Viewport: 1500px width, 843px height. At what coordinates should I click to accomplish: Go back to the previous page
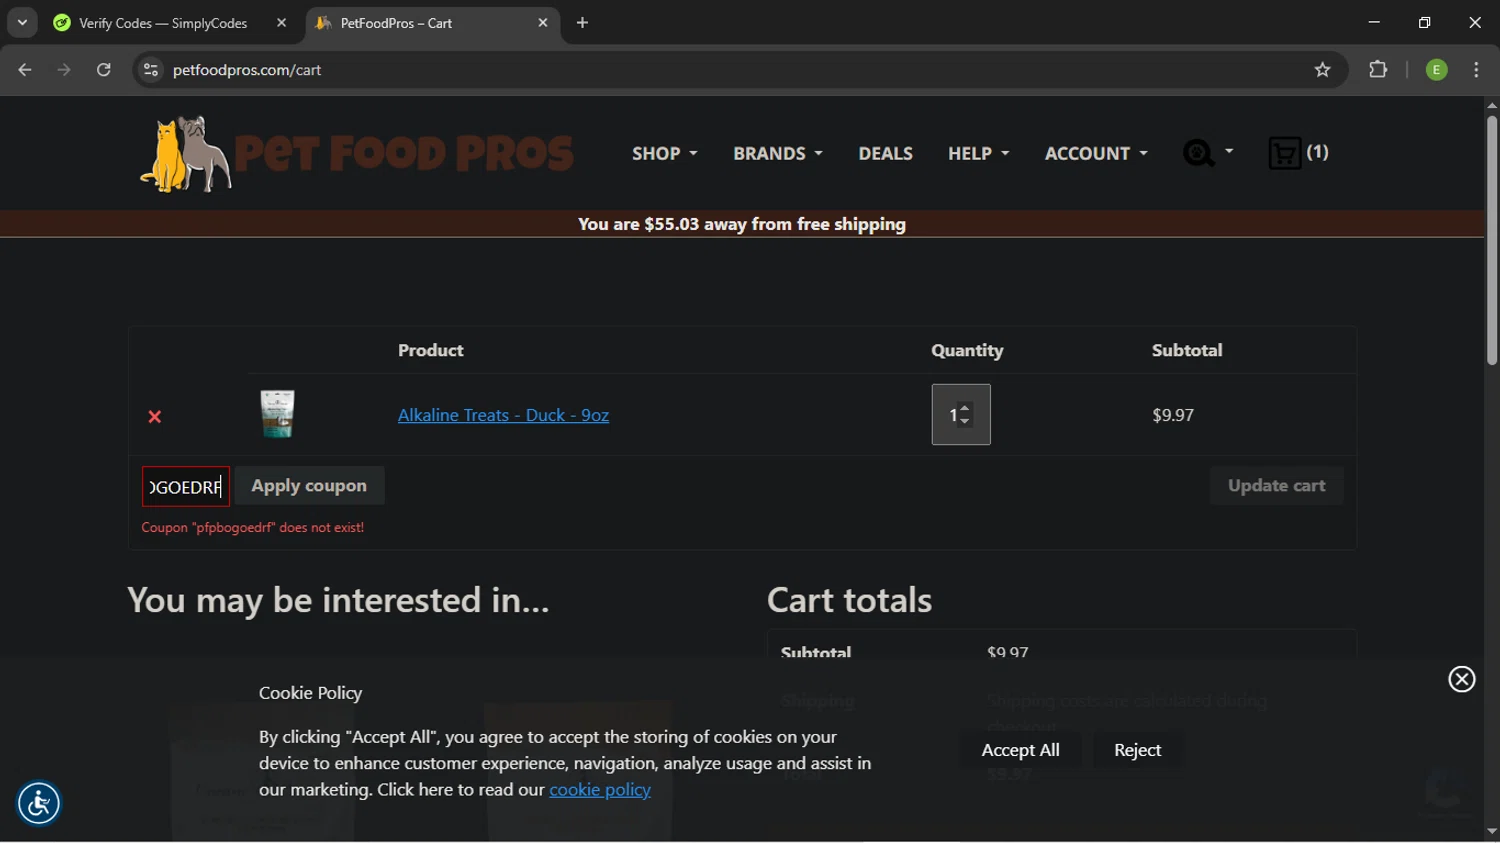click(x=25, y=70)
